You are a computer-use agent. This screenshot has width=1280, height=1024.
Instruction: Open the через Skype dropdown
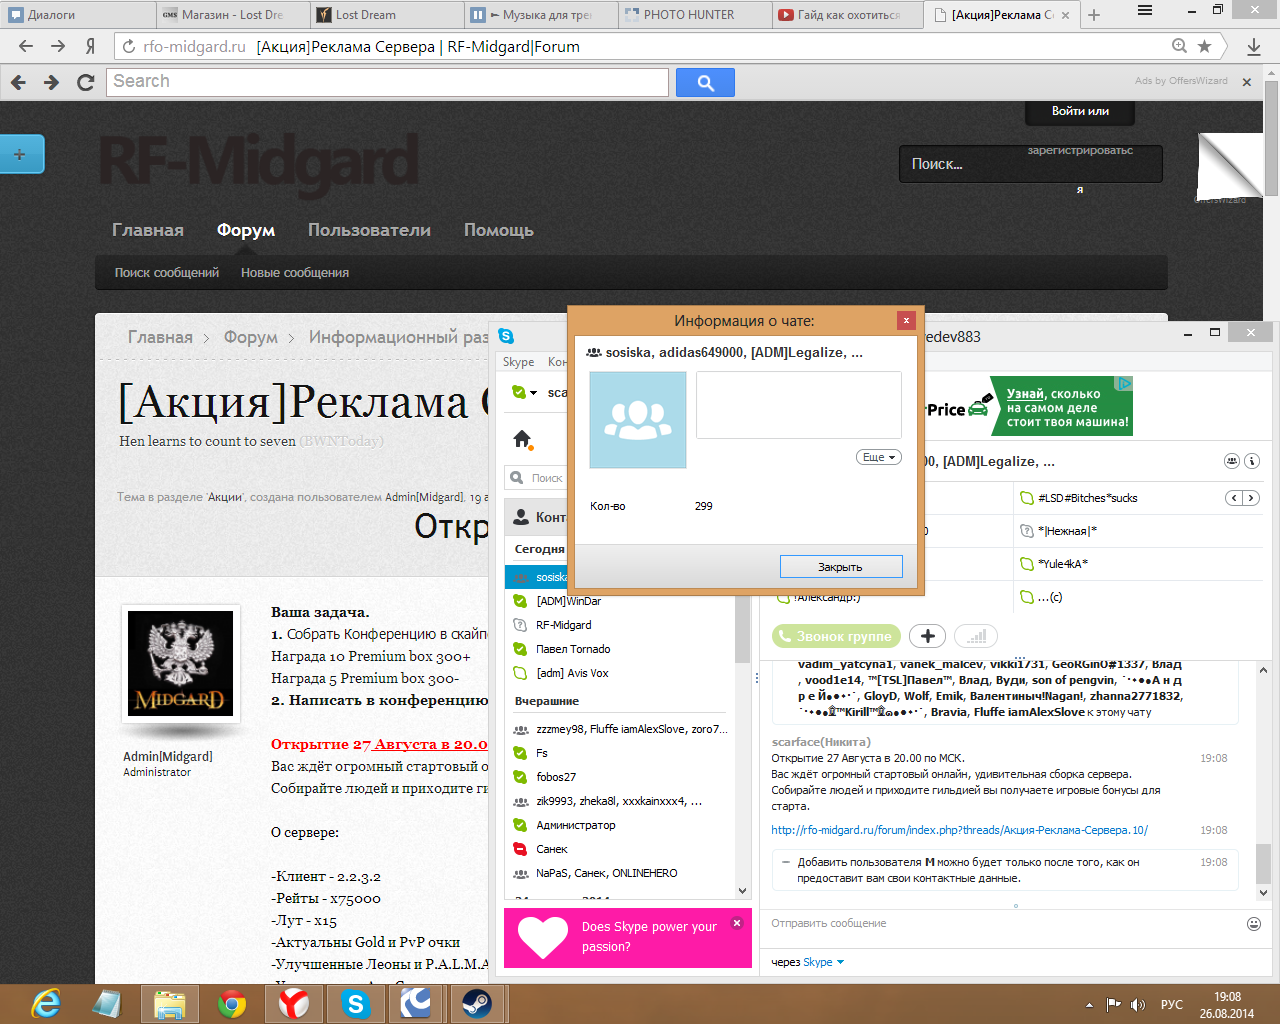point(808,962)
